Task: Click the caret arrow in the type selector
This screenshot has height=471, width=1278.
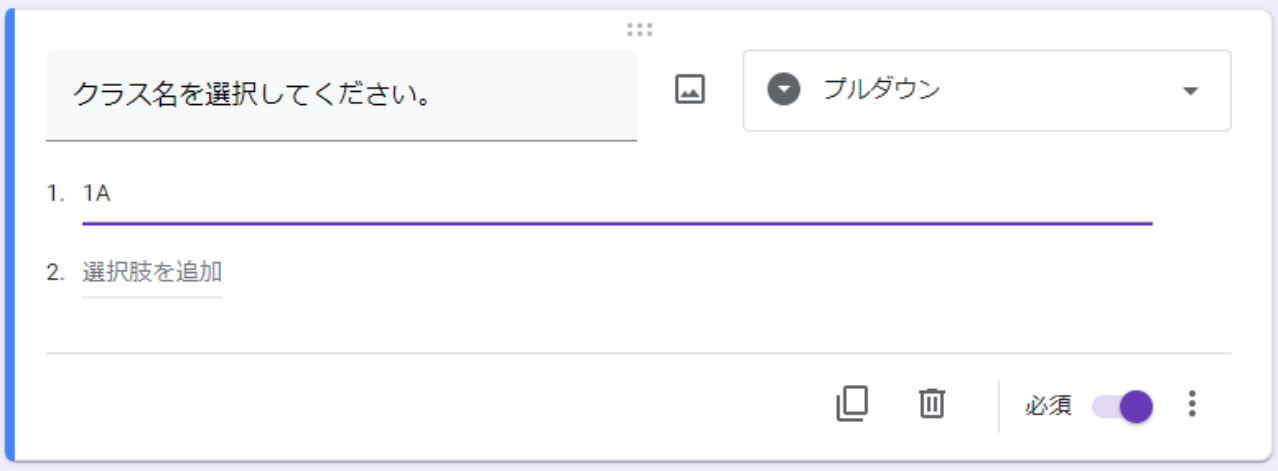Action: (1190, 91)
